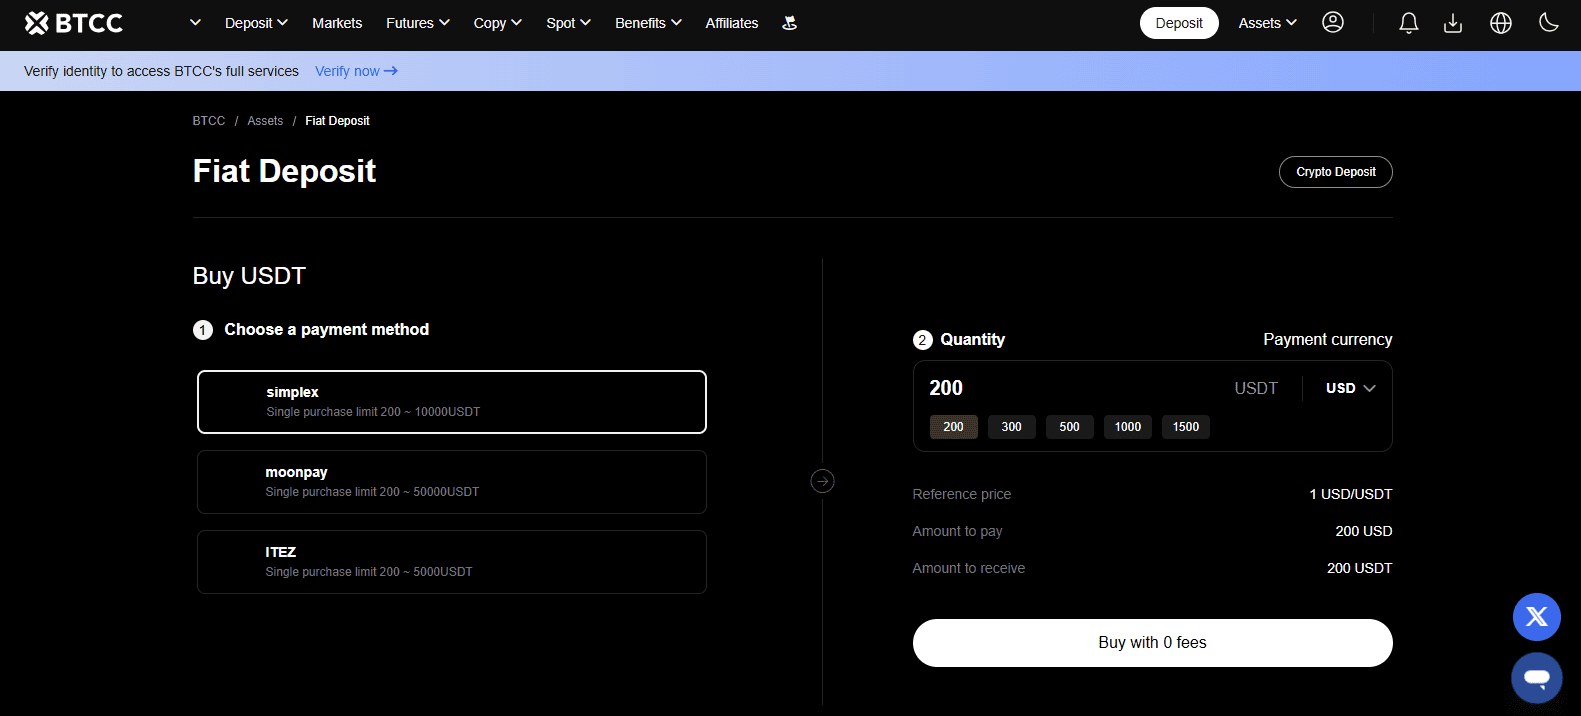
Task: Select ITEZ payment method
Action: (x=452, y=562)
